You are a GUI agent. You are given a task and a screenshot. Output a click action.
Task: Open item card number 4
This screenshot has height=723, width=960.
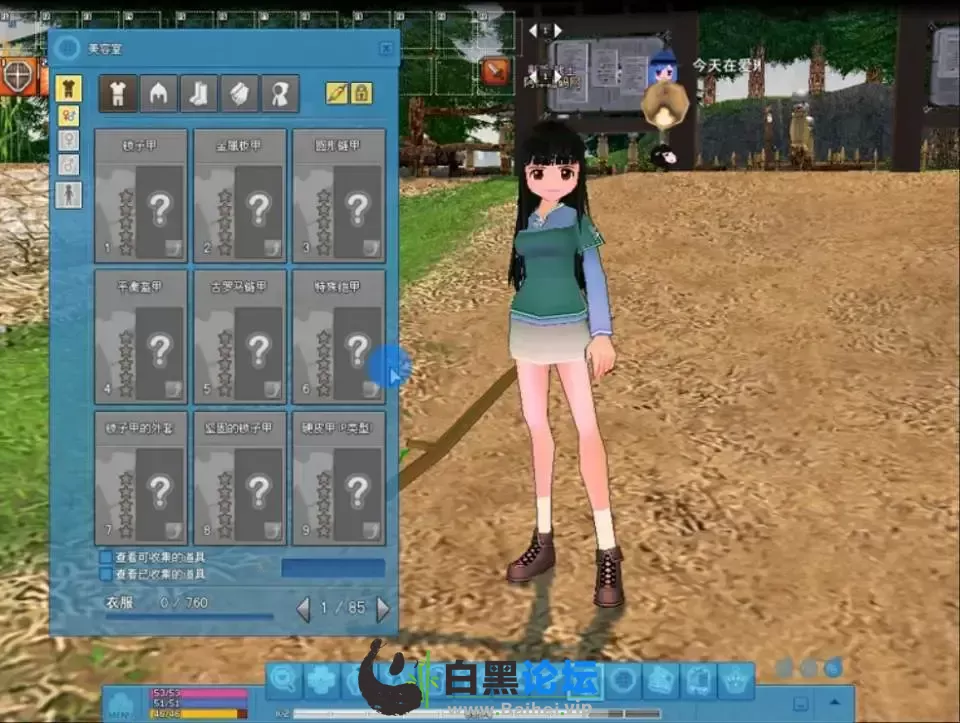click(141, 337)
